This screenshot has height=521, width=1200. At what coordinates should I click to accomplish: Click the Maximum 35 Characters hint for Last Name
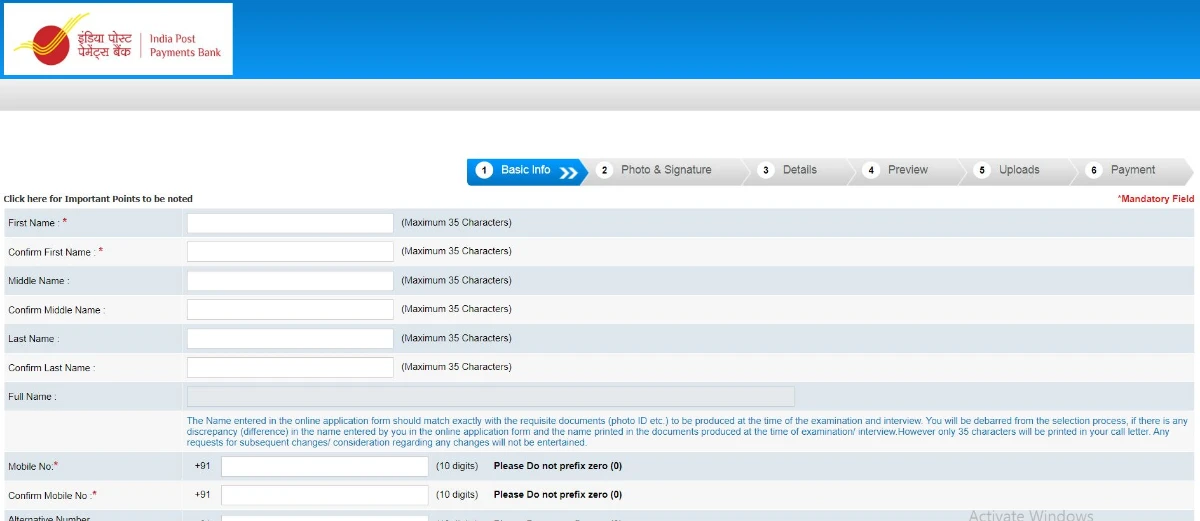click(x=456, y=338)
